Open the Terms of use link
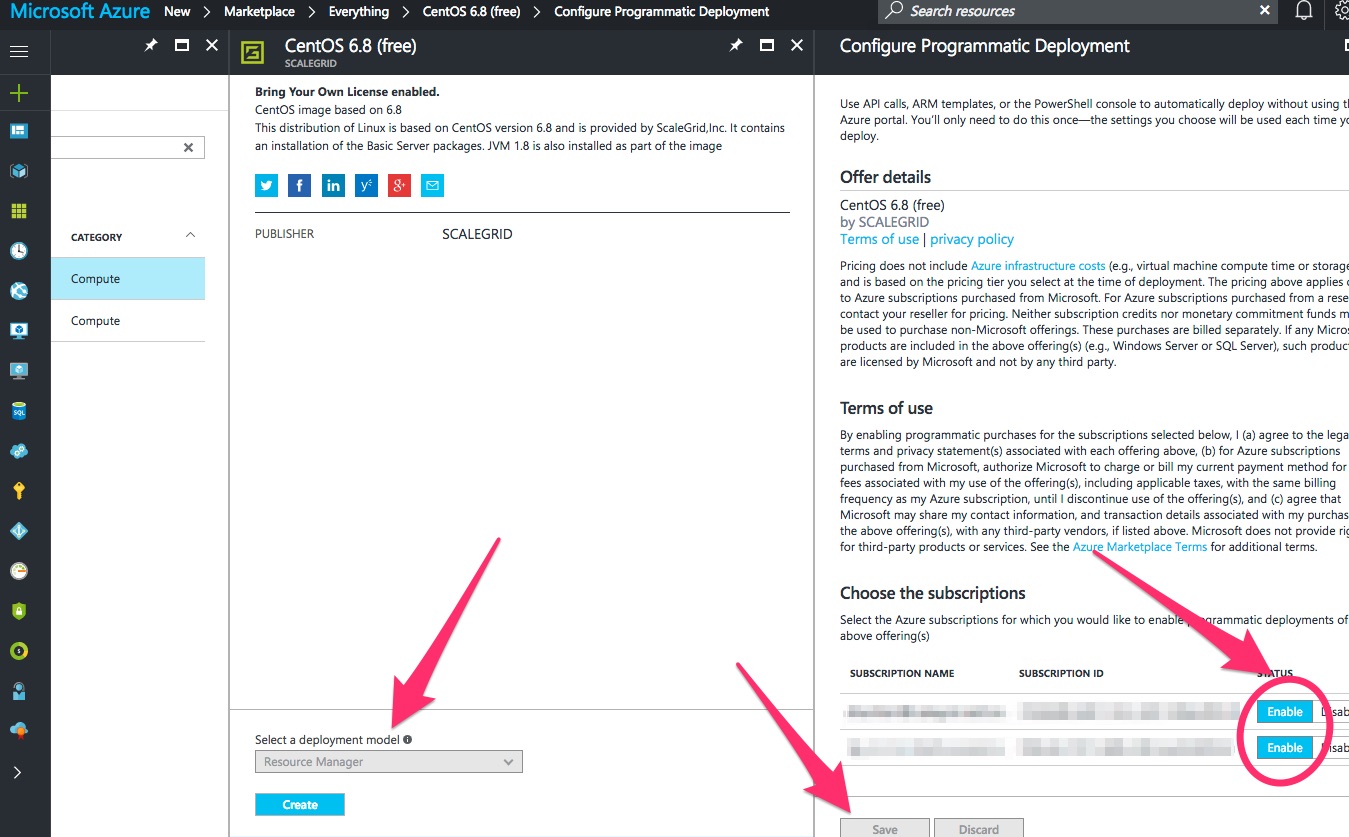The width and height of the screenshot is (1349, 837). [879, 239]
